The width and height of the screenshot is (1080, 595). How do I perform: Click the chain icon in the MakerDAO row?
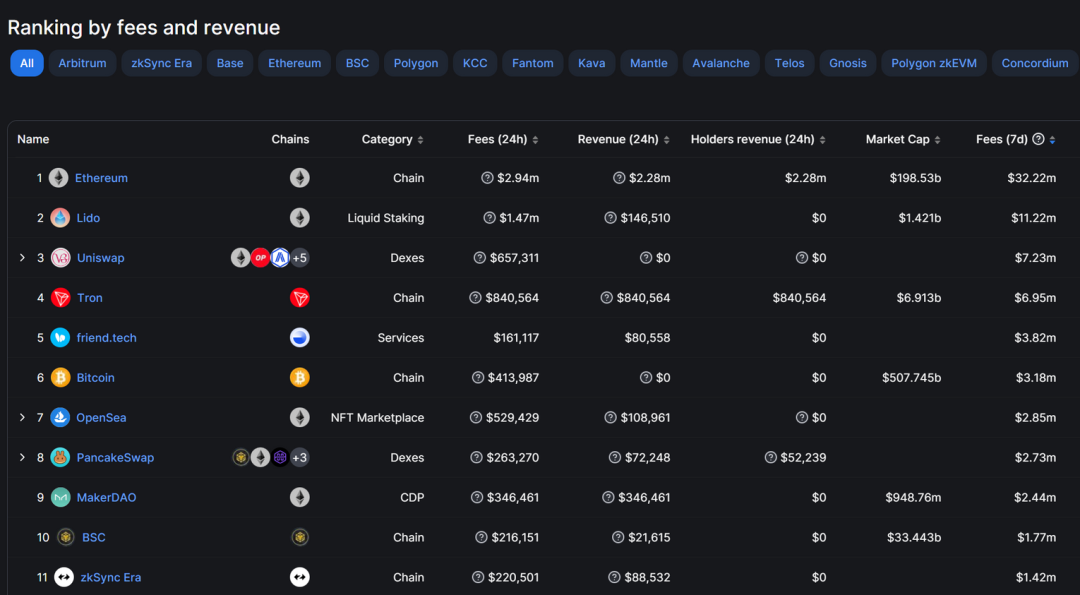click(x=300, y=497)
